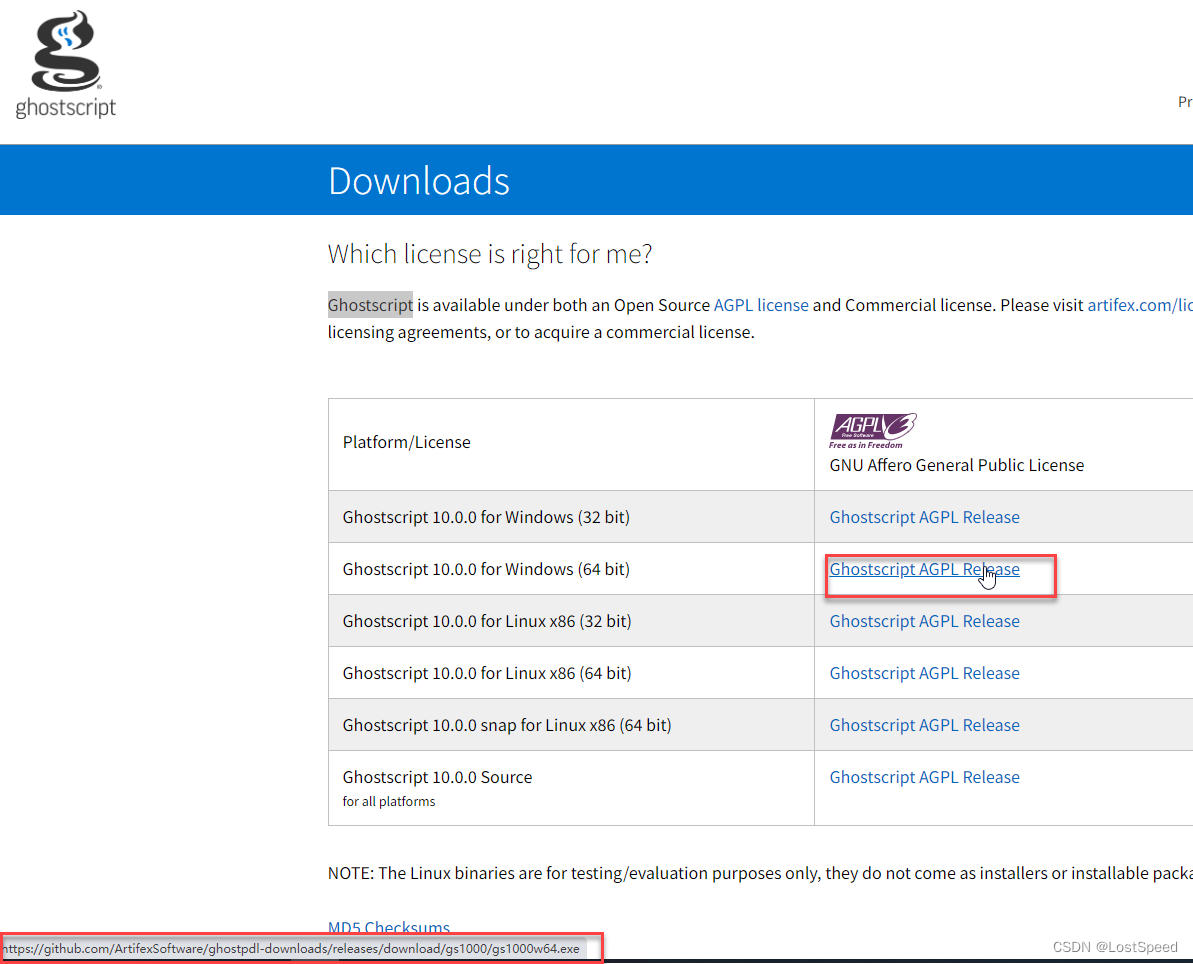Click the GNU Affero General Public License text

tap(956, 465)
